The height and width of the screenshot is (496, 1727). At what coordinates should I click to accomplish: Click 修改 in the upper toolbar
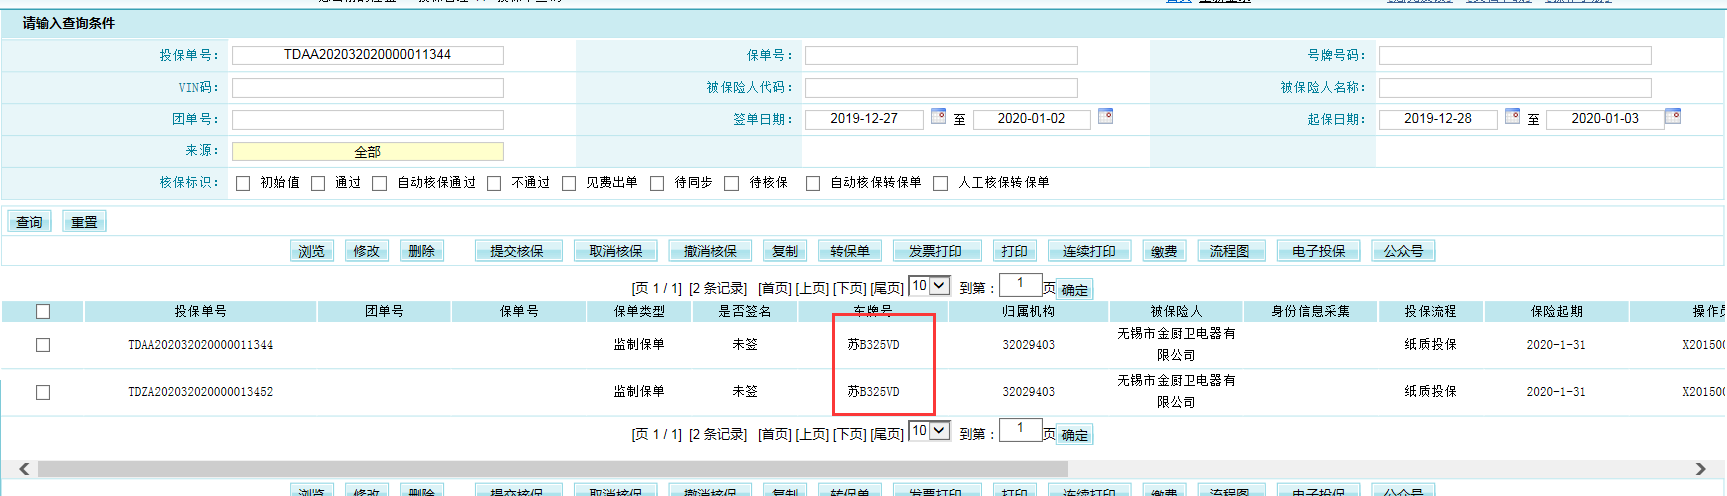coord(366,251)
